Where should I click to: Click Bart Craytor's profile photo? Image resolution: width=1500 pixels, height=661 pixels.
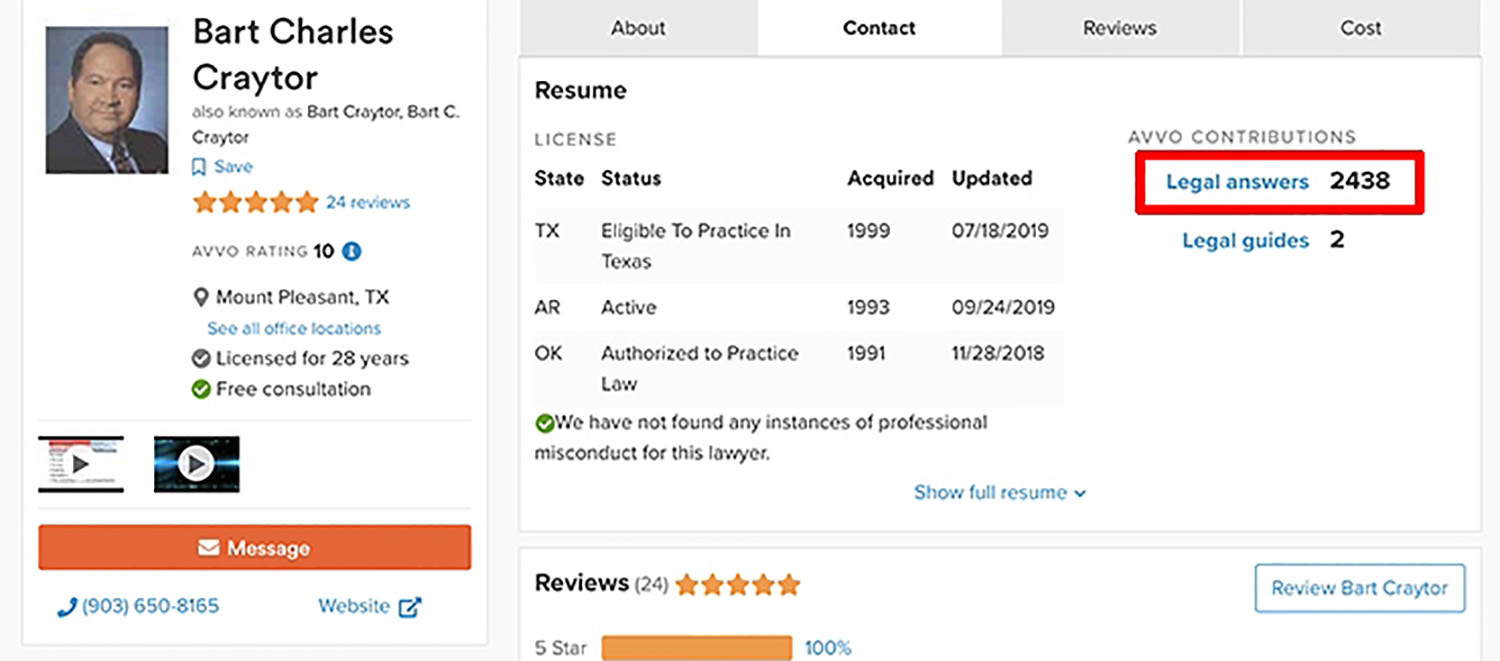point(105,98)
